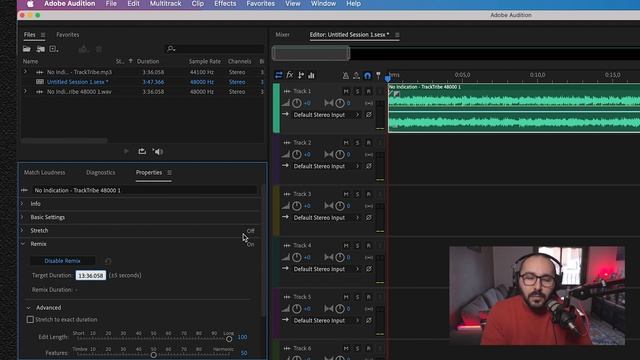640x360 pixels.
Task: Click Track 1 volume knob
Action: pyautogui.click(x=297, y=103)
